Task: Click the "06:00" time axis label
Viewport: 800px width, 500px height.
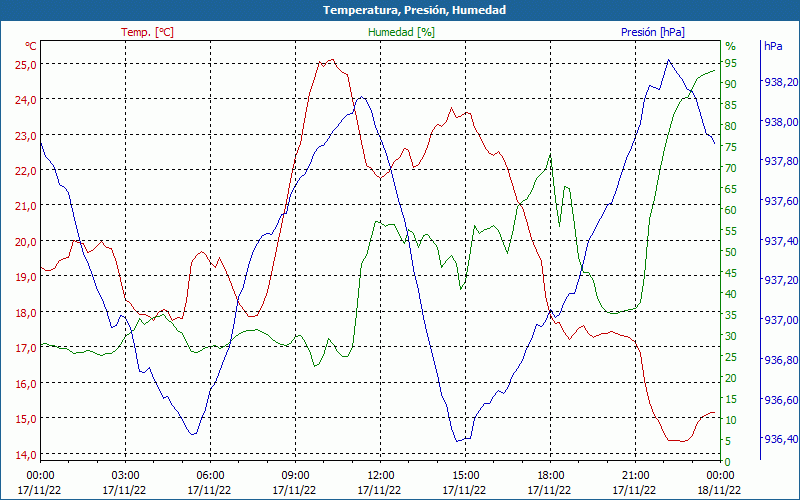Action: click(210, 476)
